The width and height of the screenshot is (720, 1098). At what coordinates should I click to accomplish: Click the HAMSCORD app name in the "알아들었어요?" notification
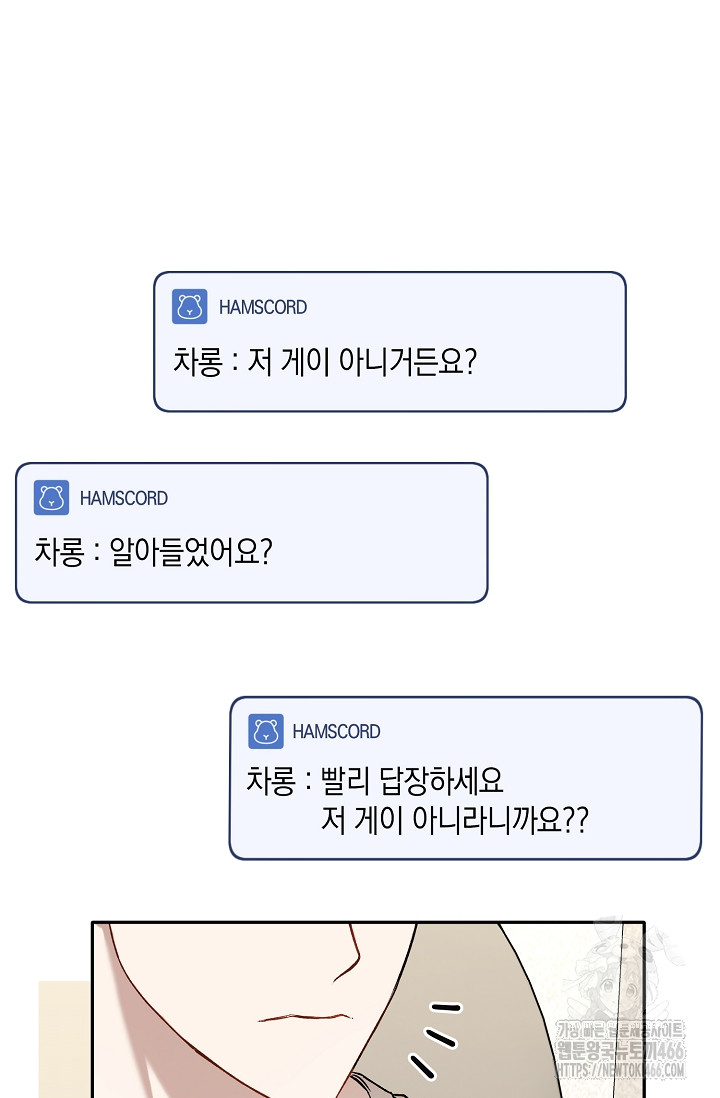coord(124,499)
